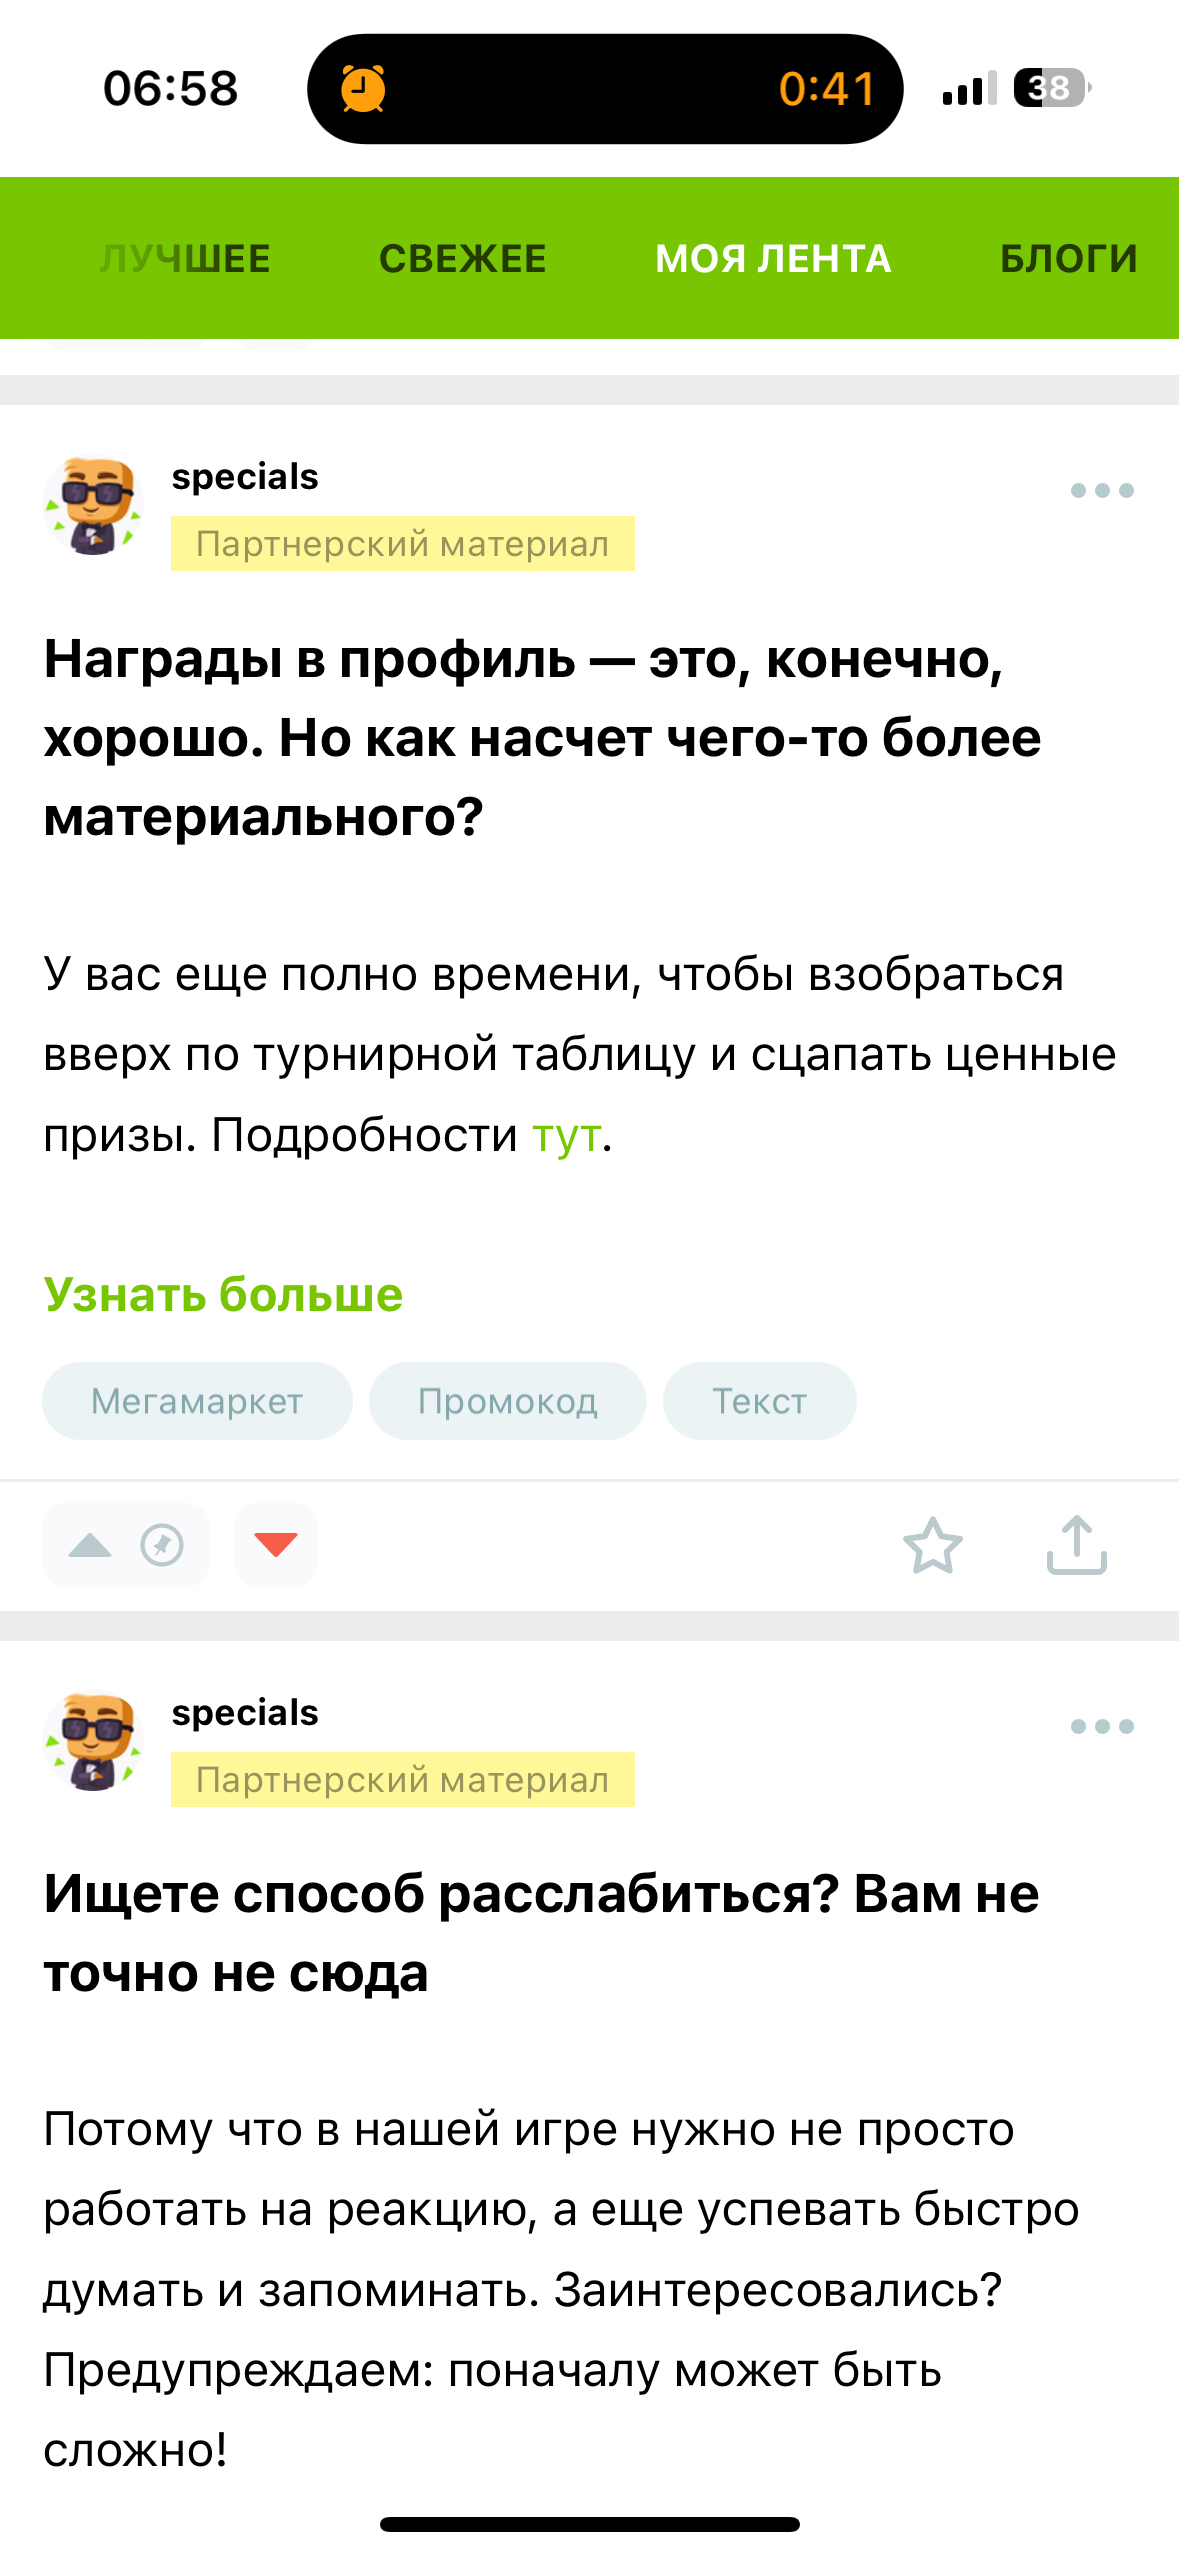The image size is (1179, 2556).
Task: Open post Ищете способ расслабиться
Action: [540, 1933]
